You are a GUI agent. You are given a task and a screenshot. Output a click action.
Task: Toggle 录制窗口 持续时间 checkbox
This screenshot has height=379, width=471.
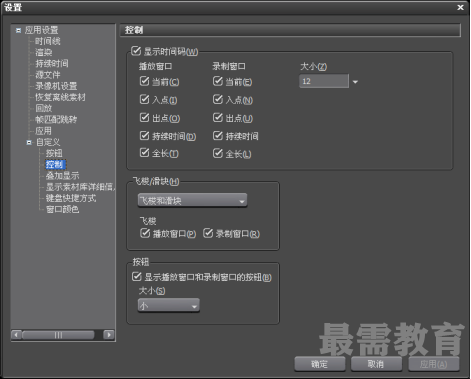click(x=218, y=135)
